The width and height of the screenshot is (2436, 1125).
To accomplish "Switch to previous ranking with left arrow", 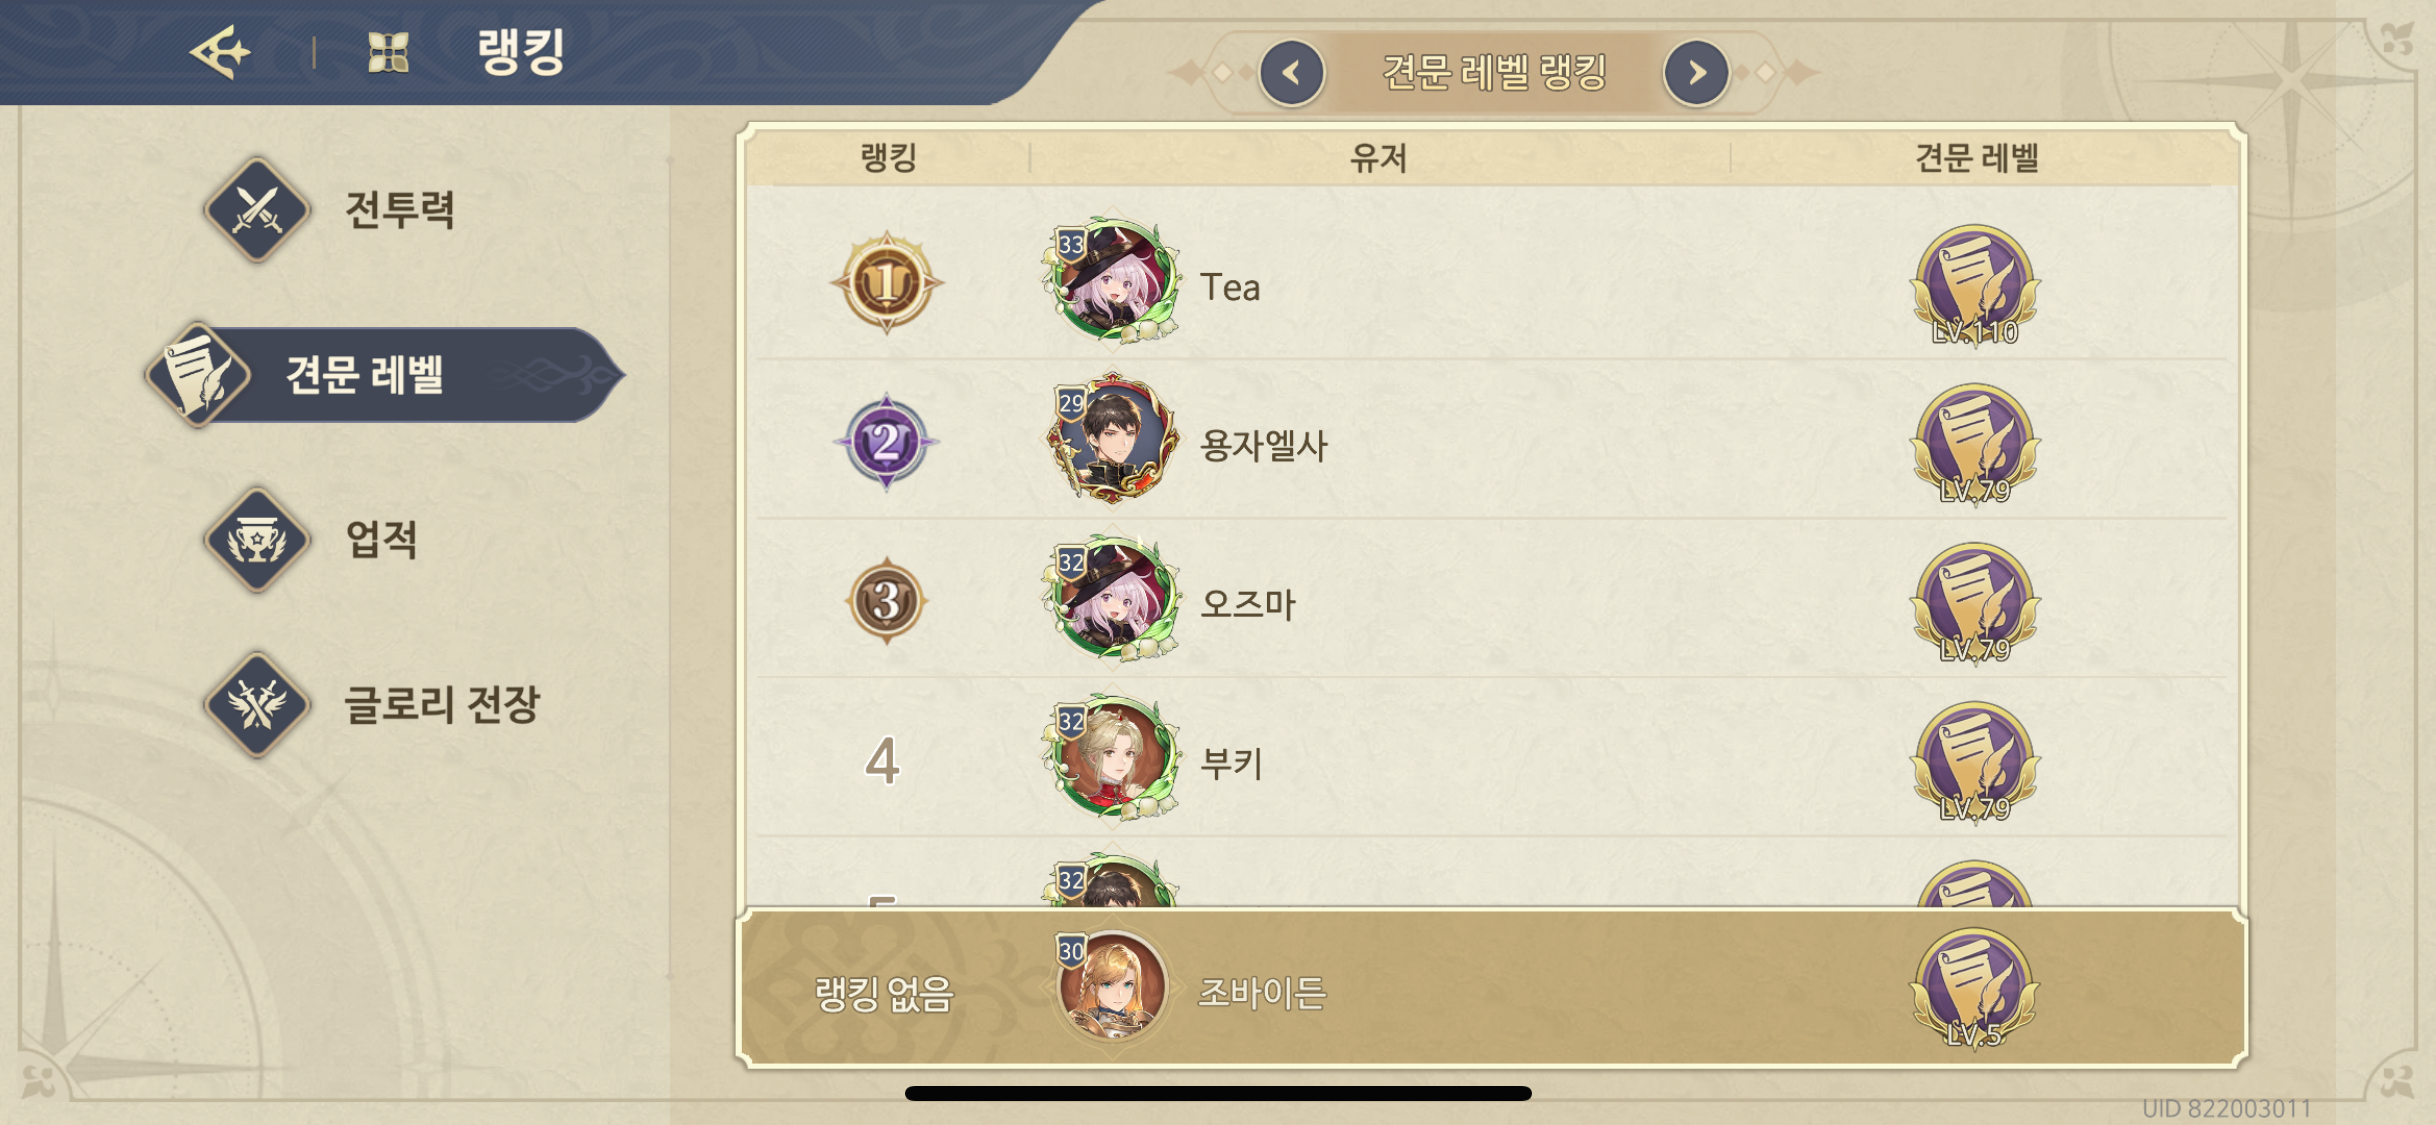I will coord(1292,72).
